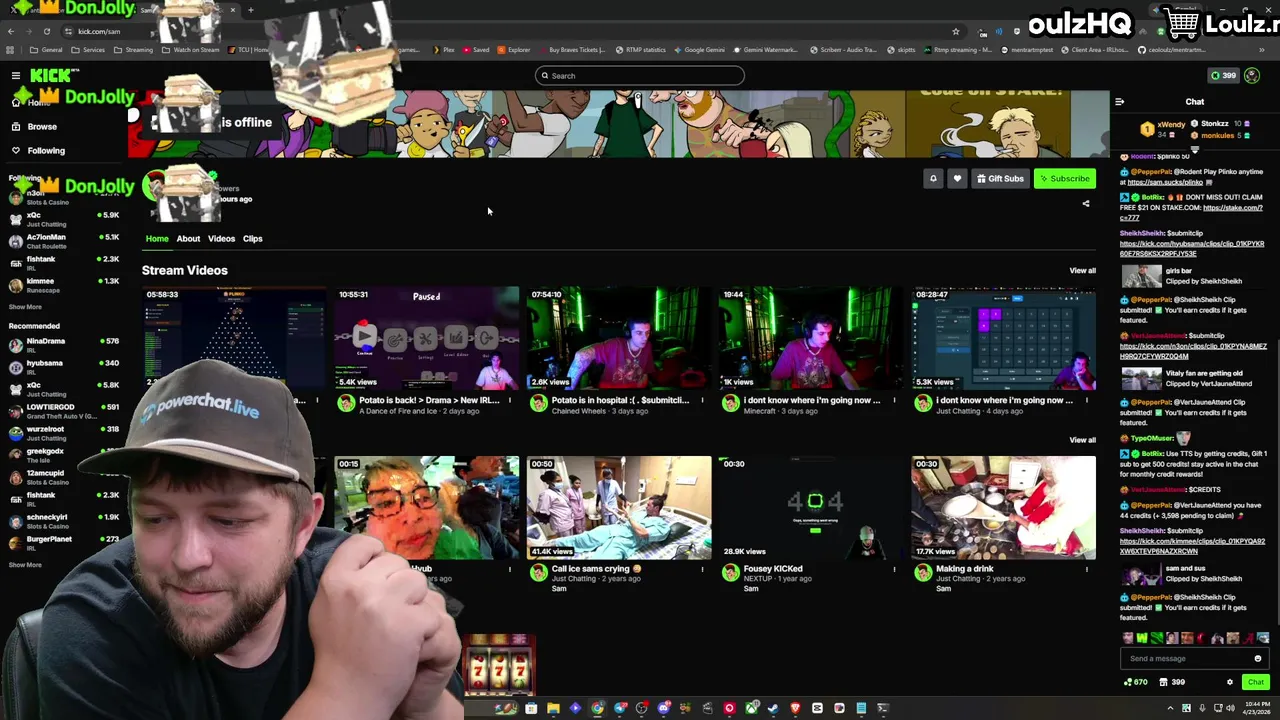Viewport: 1280px width, 720px height.
Task: Open NinaDrama in Recommended list
Action: [64, 345]
